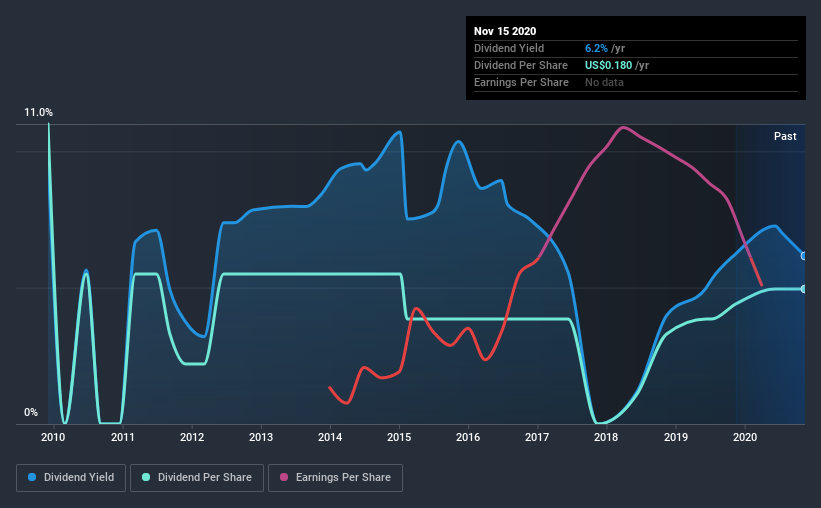The width and height of the screenshot is (821, 508).
Task: Select the 2013 x-axis label
Action: (261, 437)
